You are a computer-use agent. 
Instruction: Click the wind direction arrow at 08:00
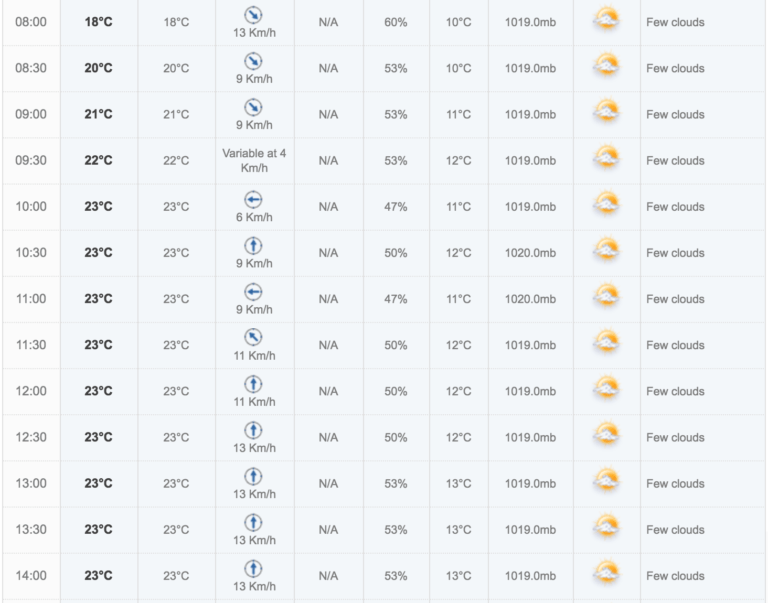[x=253, y=15]
